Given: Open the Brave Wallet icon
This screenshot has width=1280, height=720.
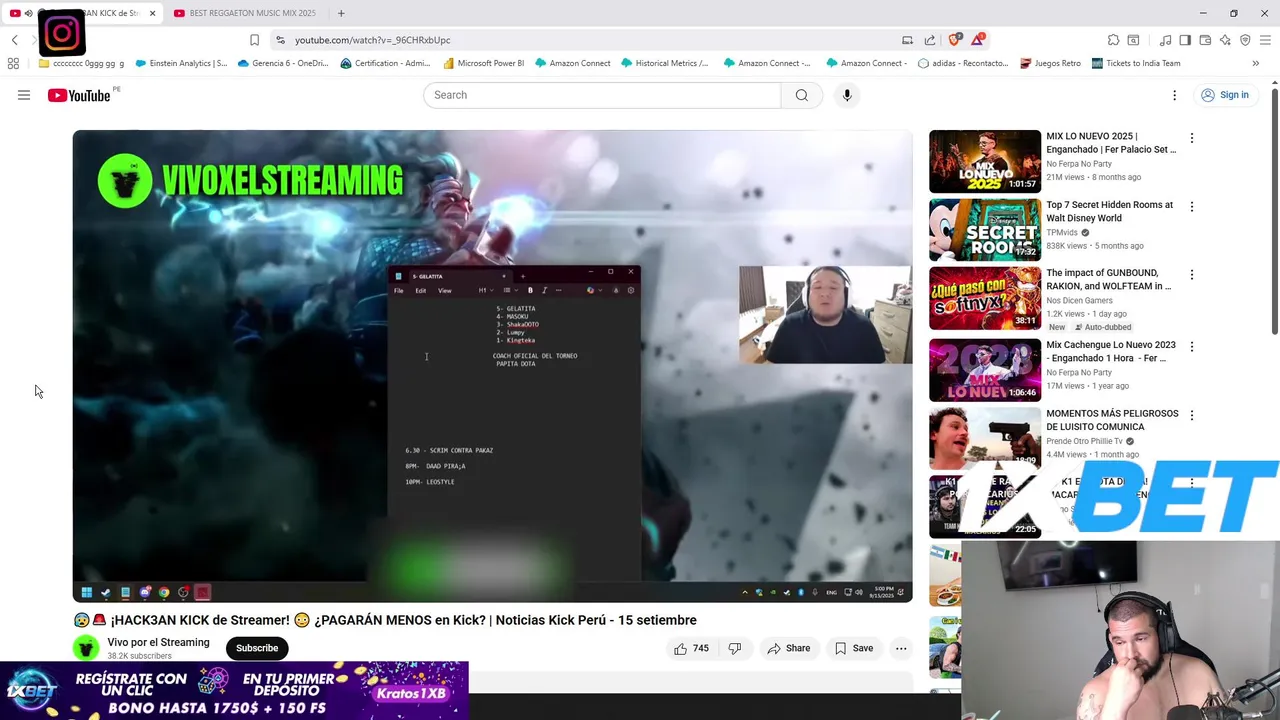Looking at the screenshot, I should tap(1205, 40).
